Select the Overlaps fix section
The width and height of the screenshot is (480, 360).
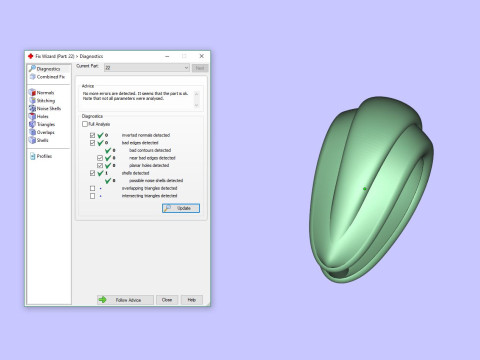click(x=42, y=132)
